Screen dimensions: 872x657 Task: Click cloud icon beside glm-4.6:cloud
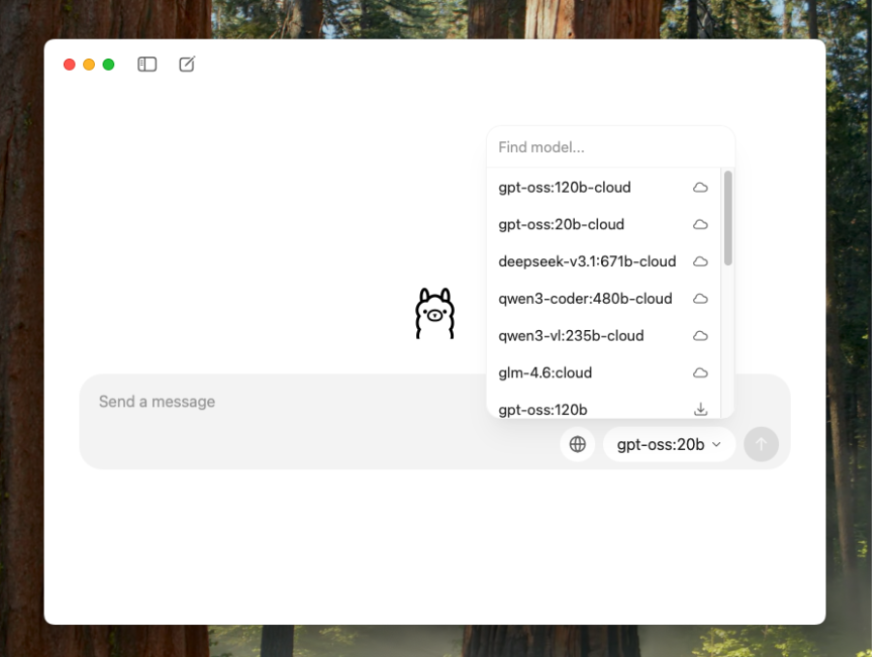pyautogui.click(x=700, y=373)
